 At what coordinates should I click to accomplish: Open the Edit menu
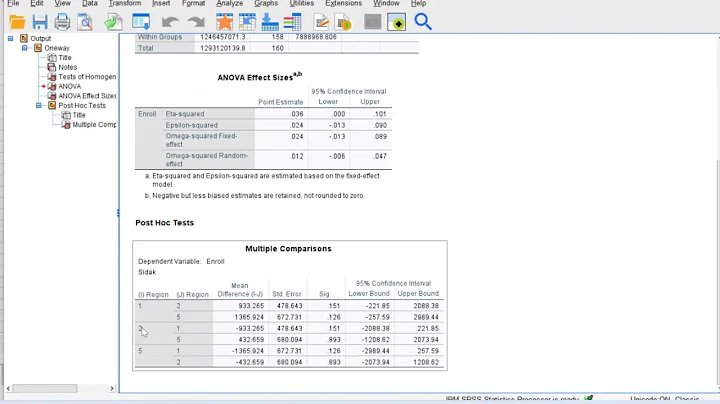click(x=37, y=3)
